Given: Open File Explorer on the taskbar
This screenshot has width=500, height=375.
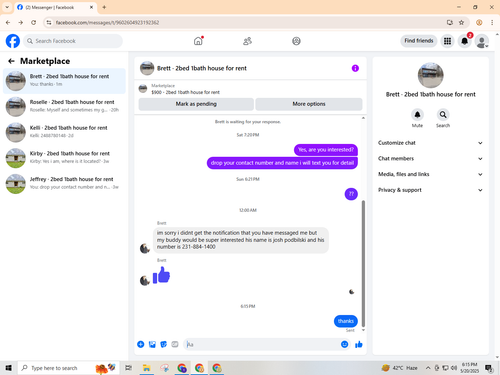Looking at the screenshot, I should (x=146, y=368).
